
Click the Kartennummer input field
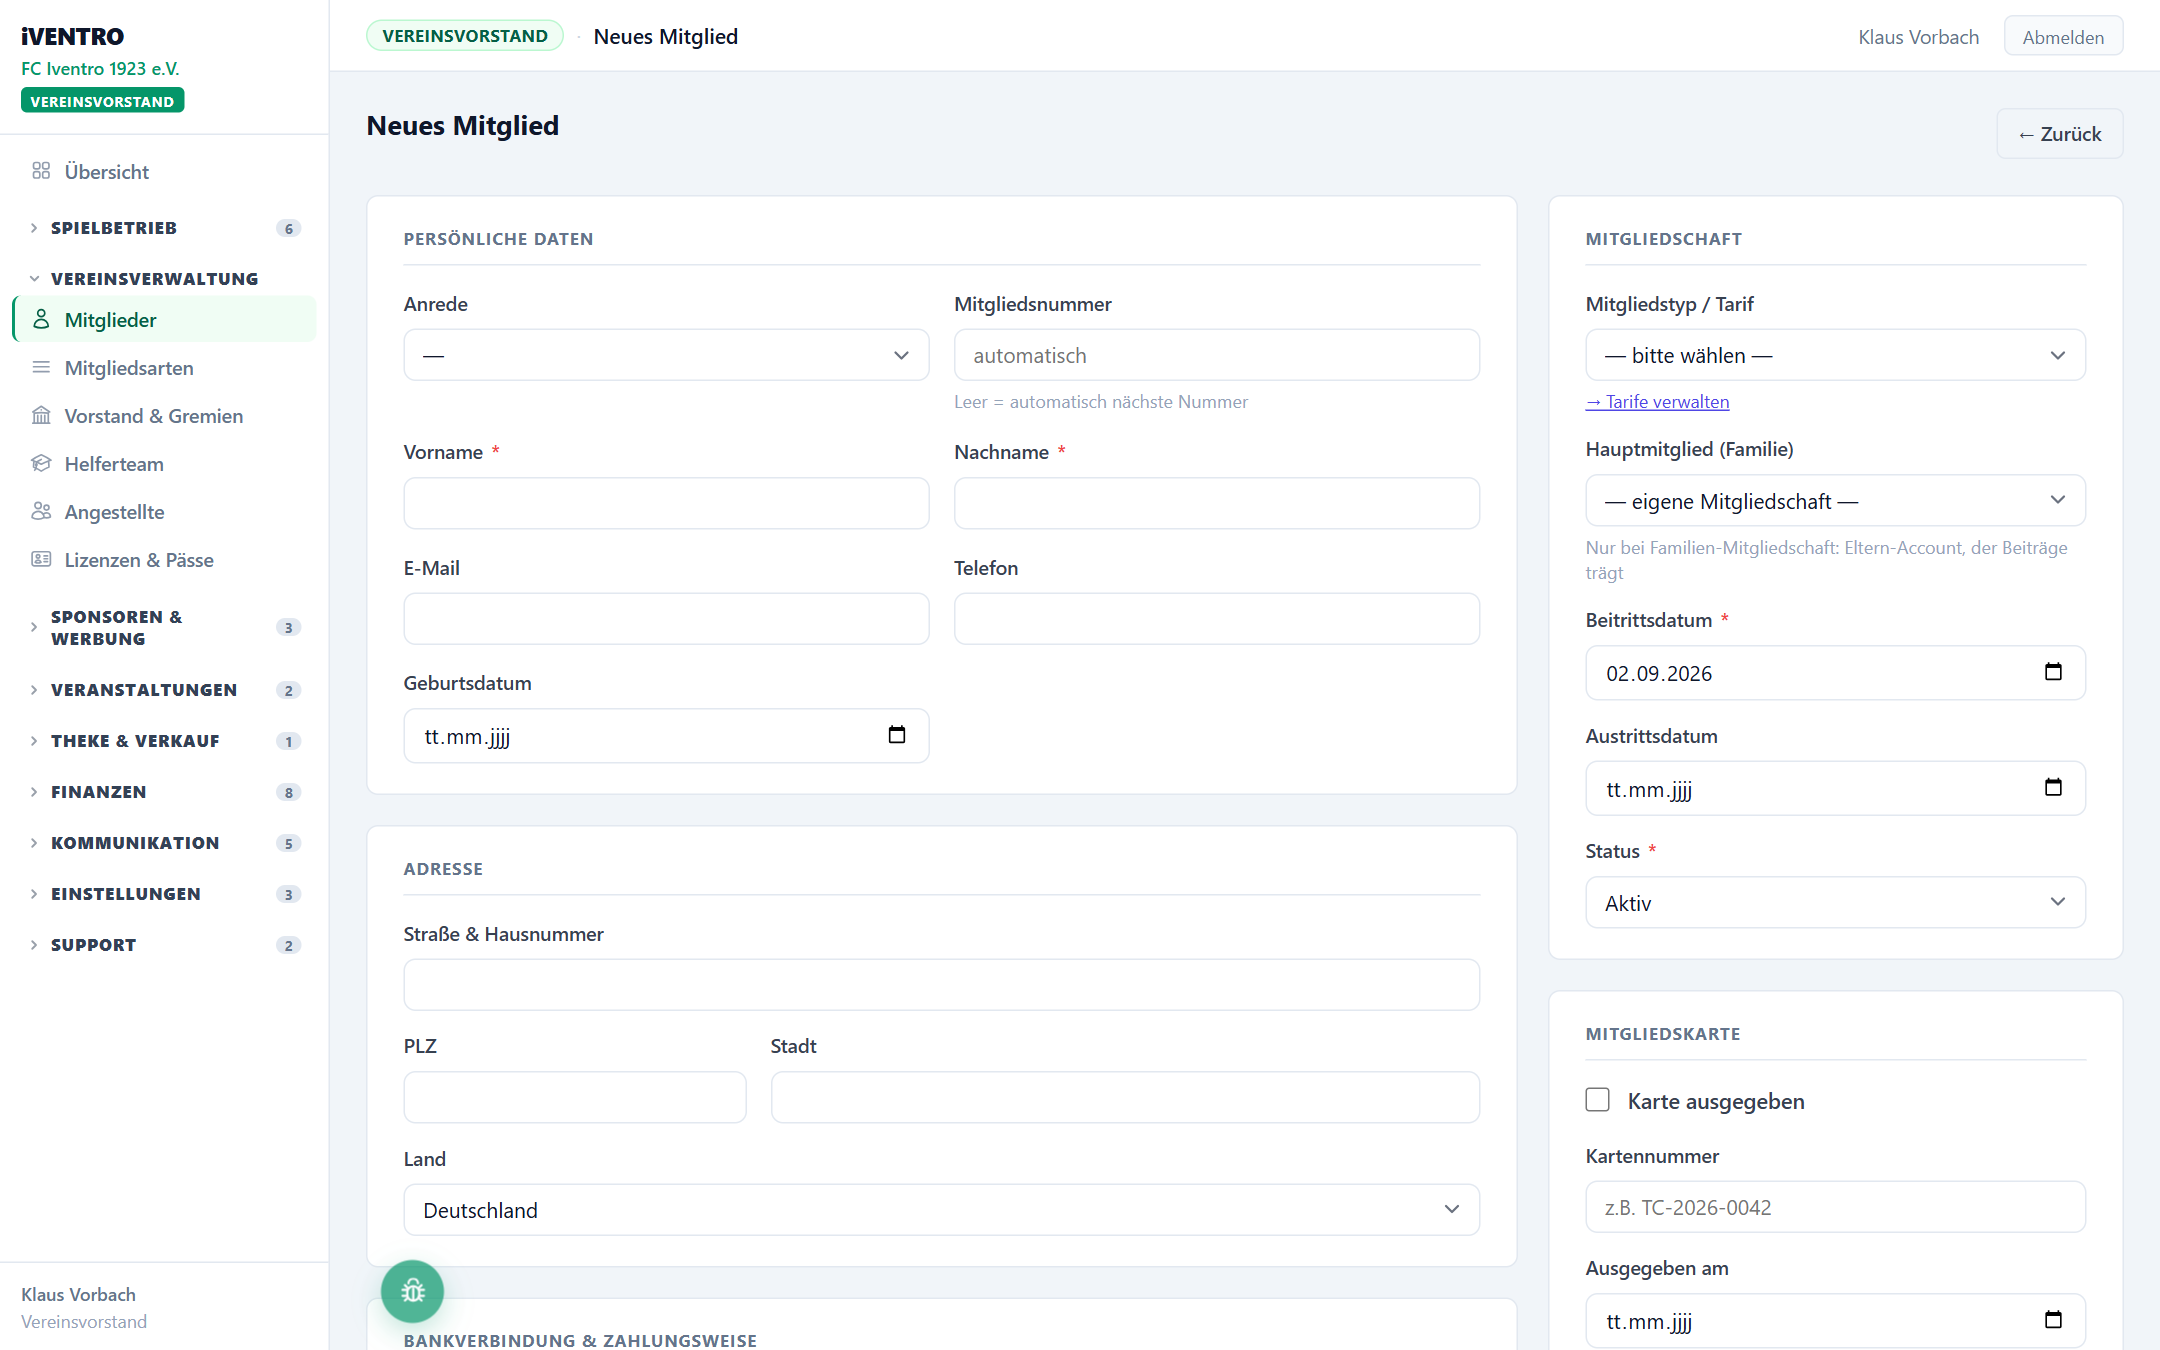click(1835, 1207)
